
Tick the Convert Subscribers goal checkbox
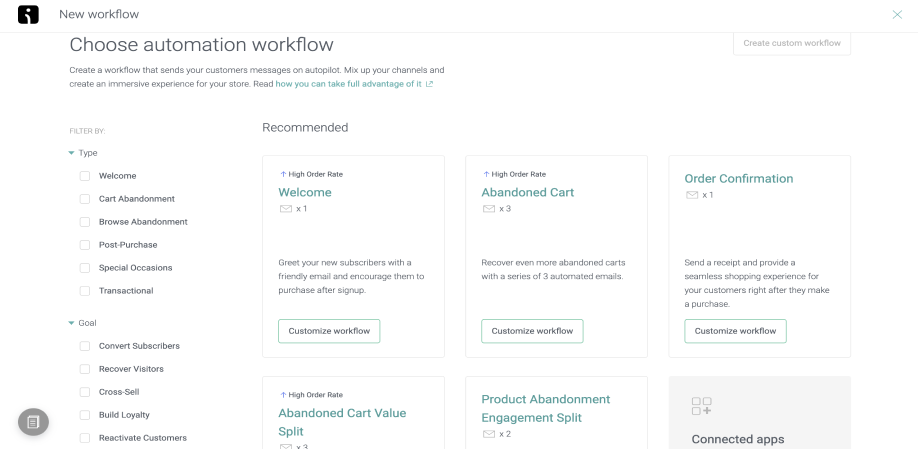pyautogui.click(x=85, y=346)
